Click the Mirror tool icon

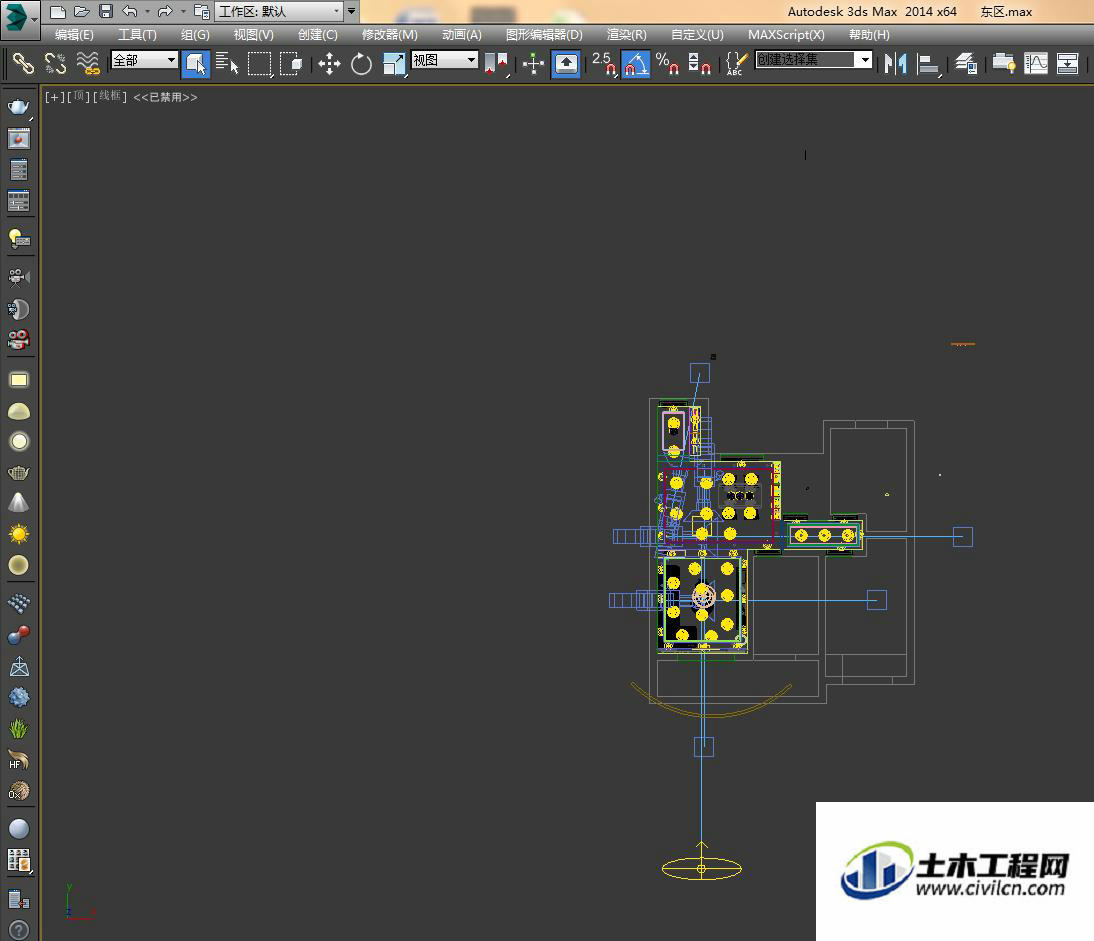pos(895,63)
